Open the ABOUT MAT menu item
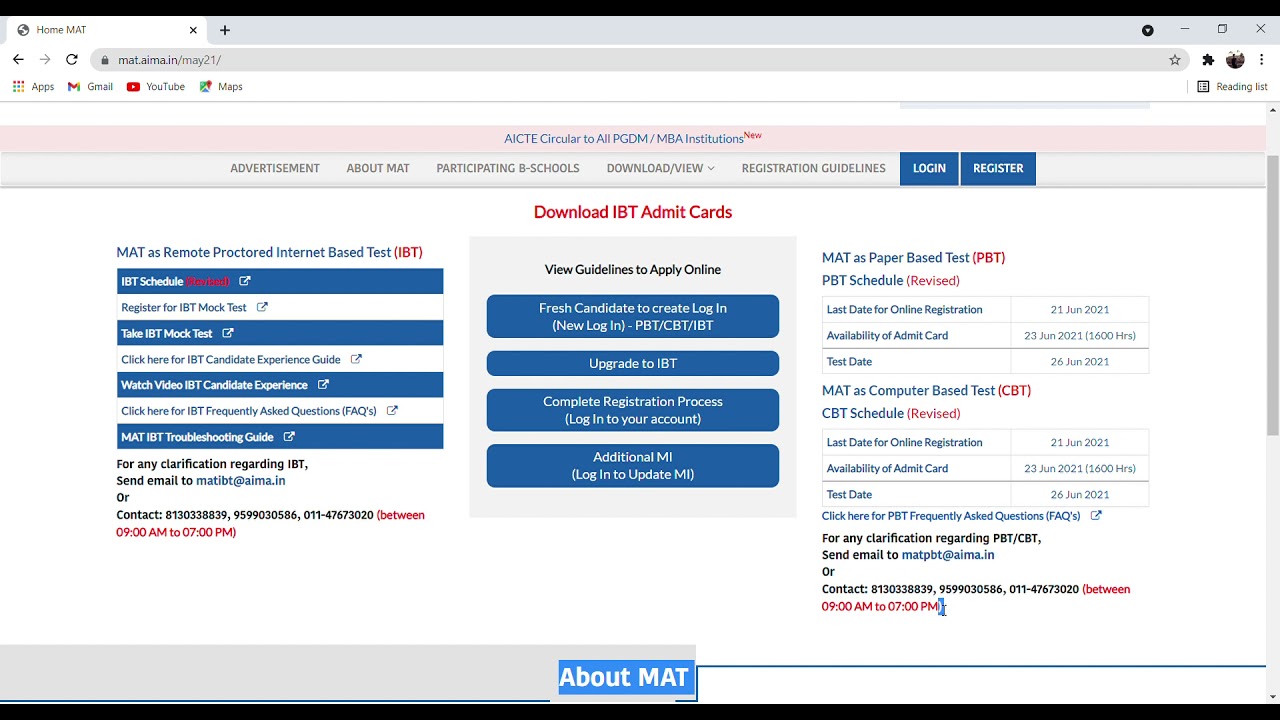 click(378, 168)
